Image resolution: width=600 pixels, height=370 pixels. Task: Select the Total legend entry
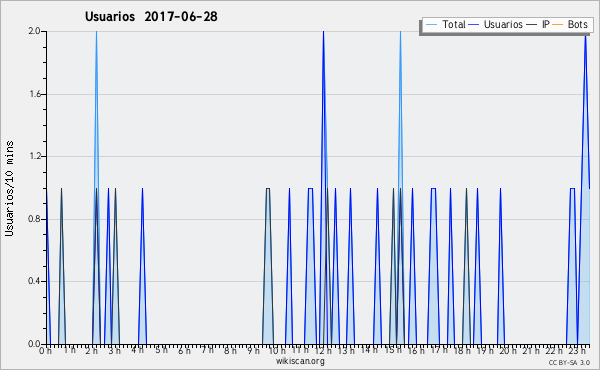click(446, 25)
